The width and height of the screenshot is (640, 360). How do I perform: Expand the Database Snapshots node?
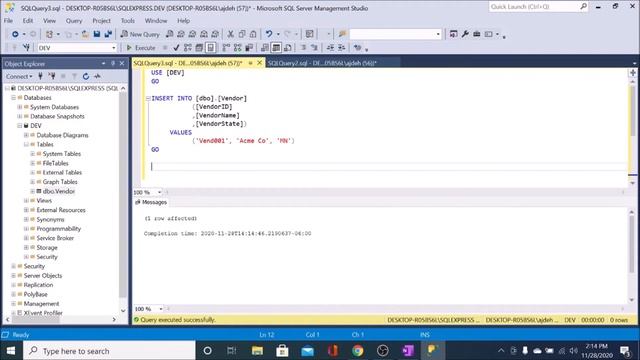(20, 116)
